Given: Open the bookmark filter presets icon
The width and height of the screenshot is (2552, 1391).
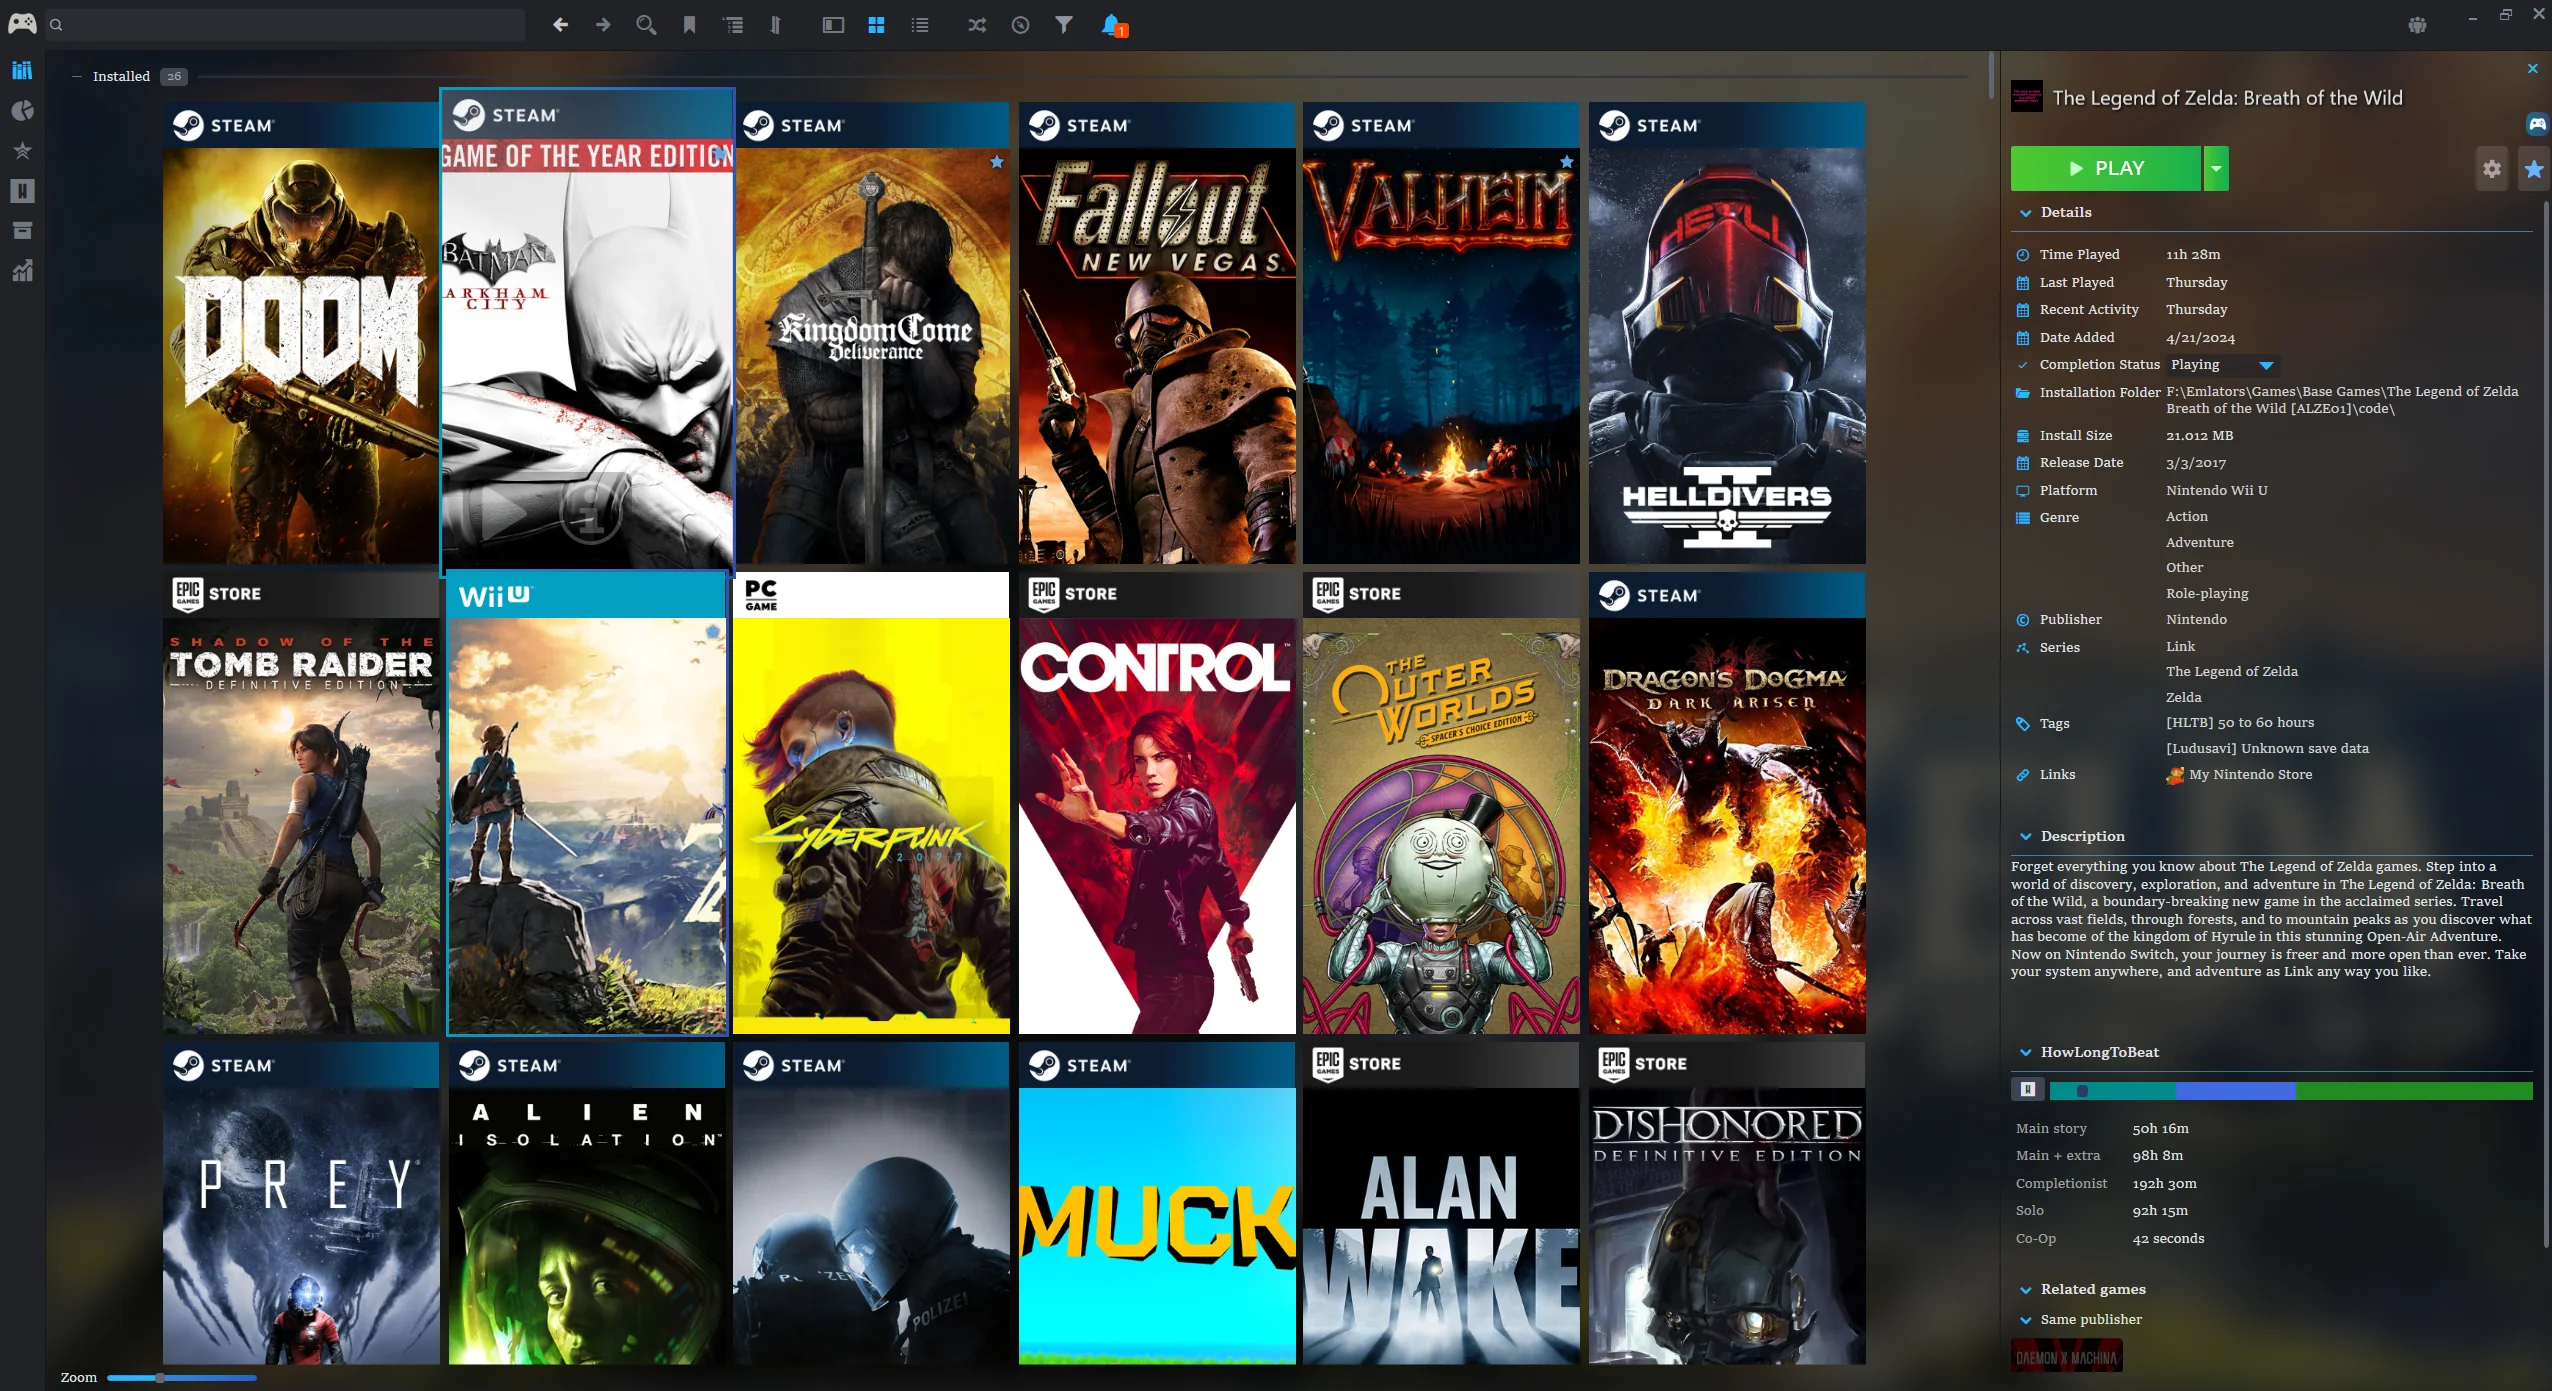Looking at the screenshot, I should pyautogui.click(x=689, y=25).
